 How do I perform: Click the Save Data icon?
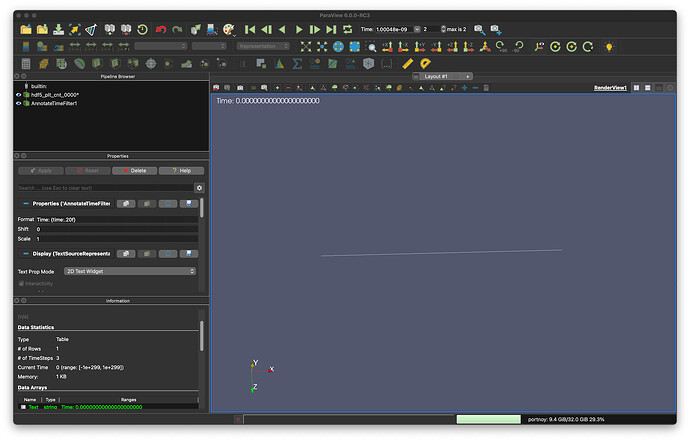(x=58, y=29)
